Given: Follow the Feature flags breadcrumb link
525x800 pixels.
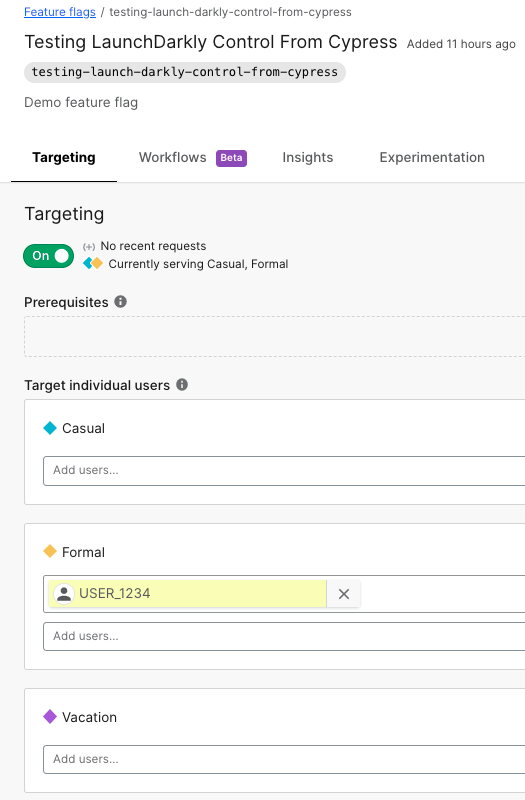Looking at the screenshot, I should [60, 12].
